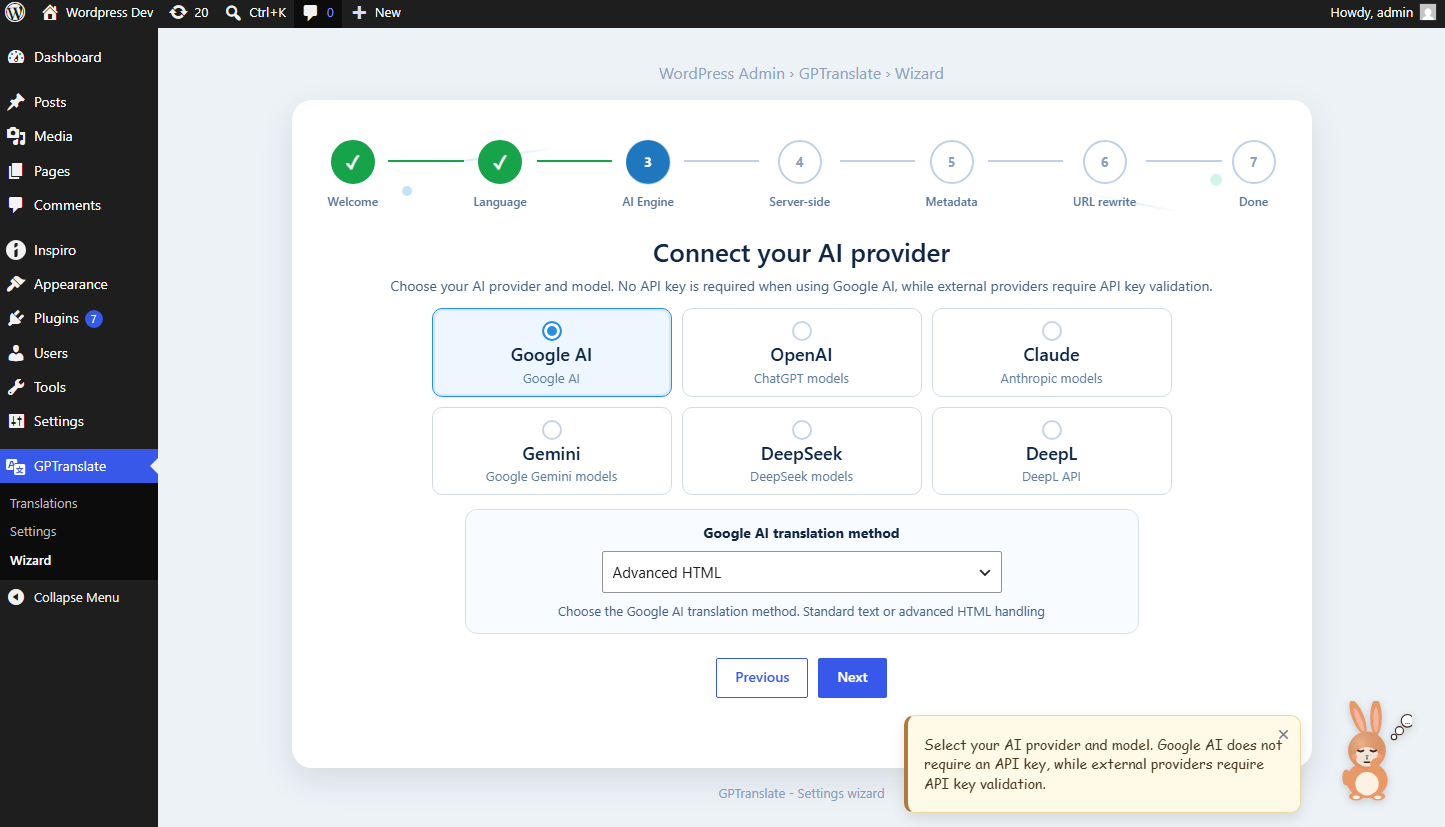The width and height of the screenshot is (1445, 827).
Task: Open the Howdy, admin account menu
Action: coord(1383,13)
